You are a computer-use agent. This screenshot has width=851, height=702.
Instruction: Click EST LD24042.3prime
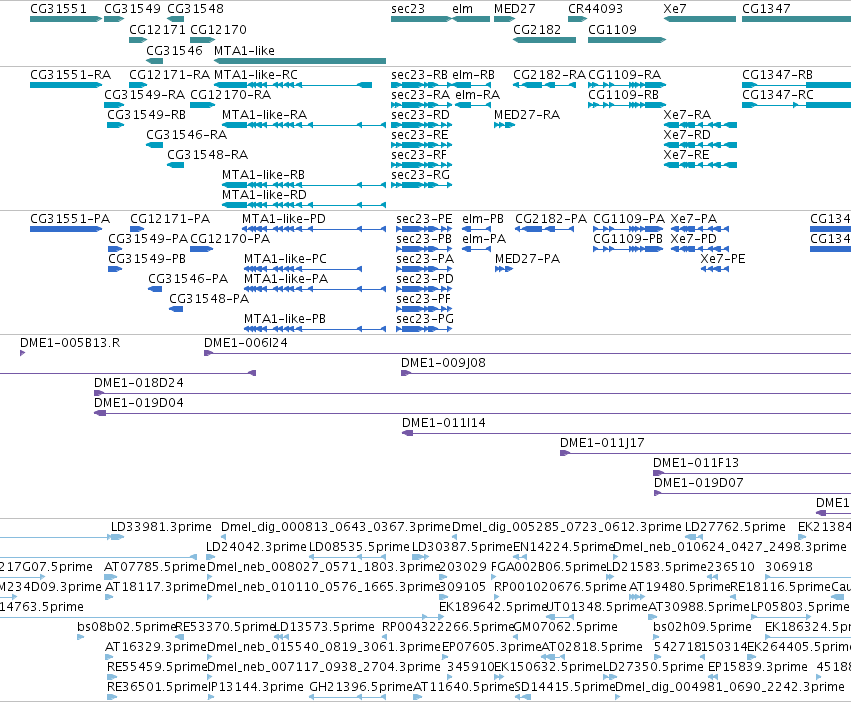tap(209, 557)
